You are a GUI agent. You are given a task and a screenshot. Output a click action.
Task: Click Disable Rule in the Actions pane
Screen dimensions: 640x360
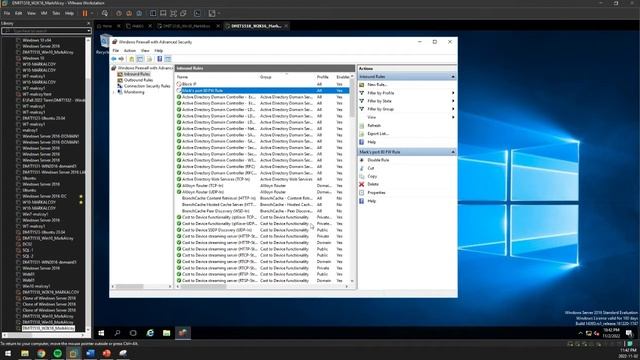378,160
